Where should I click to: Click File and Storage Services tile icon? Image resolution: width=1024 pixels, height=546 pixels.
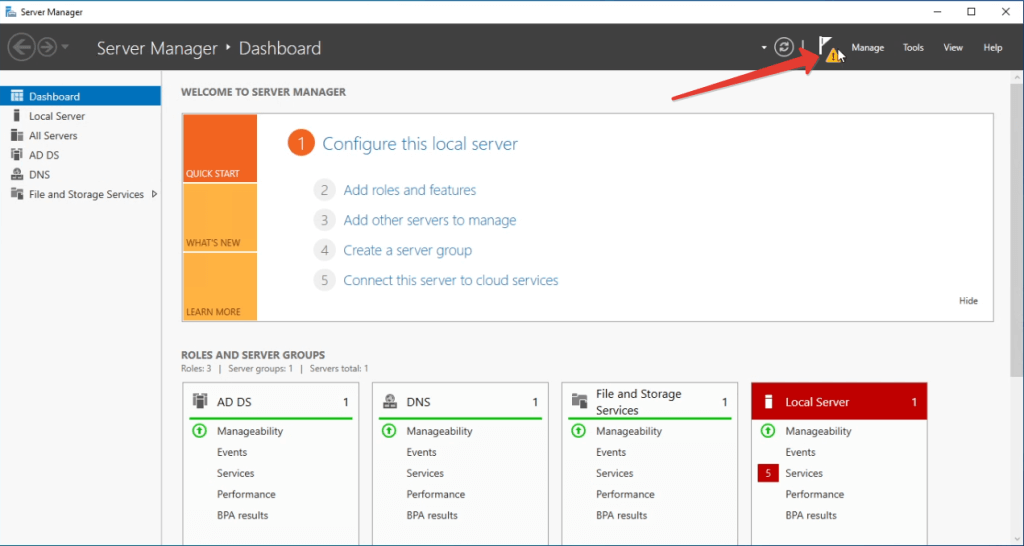pos(579,401)
